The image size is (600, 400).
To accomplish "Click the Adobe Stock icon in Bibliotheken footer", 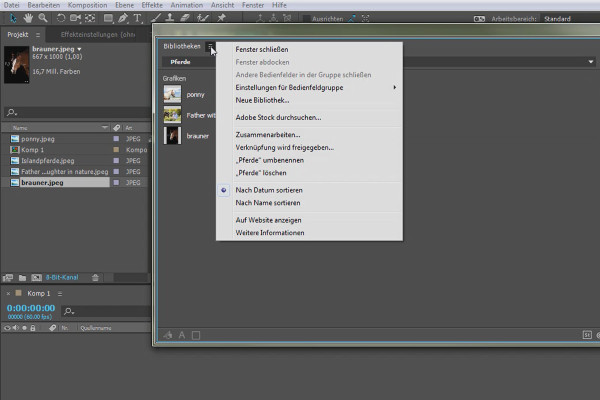I will 587,335.
